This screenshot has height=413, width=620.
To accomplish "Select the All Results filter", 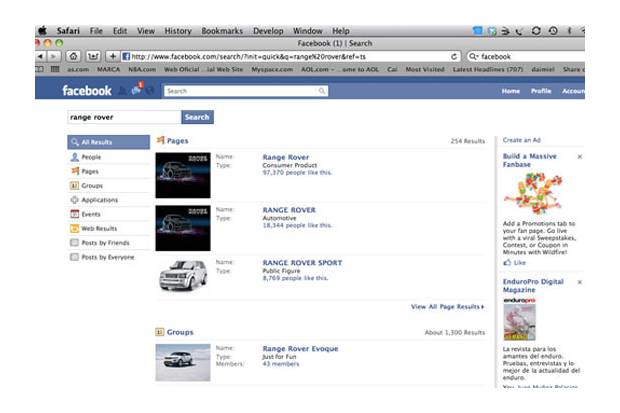I will tap(109, 142).
